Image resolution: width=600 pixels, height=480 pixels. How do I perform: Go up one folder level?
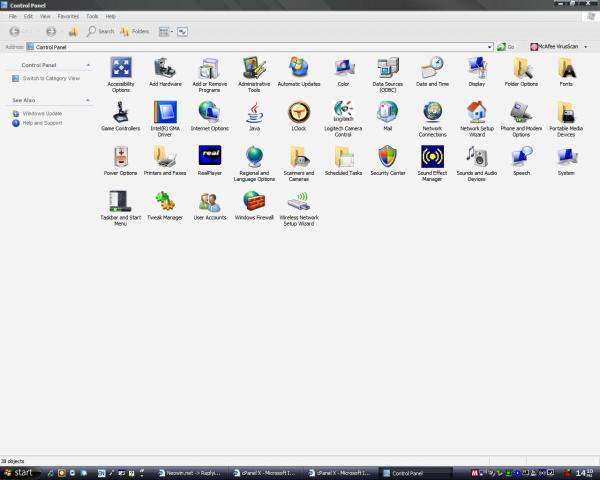pos(73,31)
